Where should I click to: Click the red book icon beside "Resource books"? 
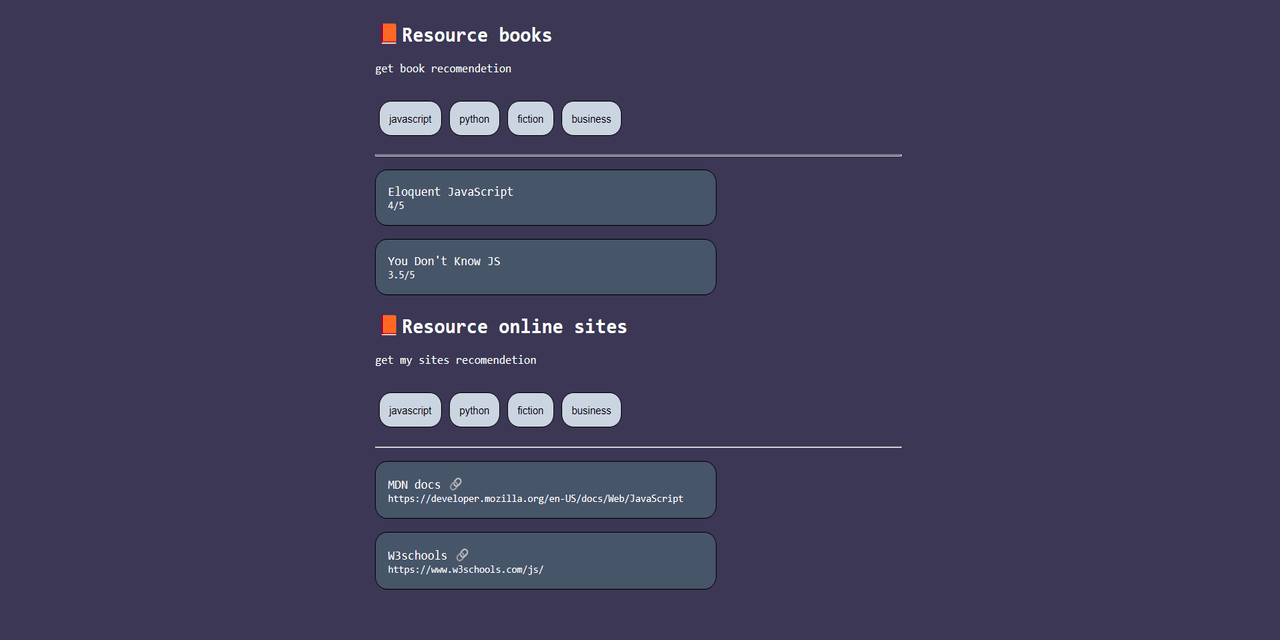[x=388, y=33]
